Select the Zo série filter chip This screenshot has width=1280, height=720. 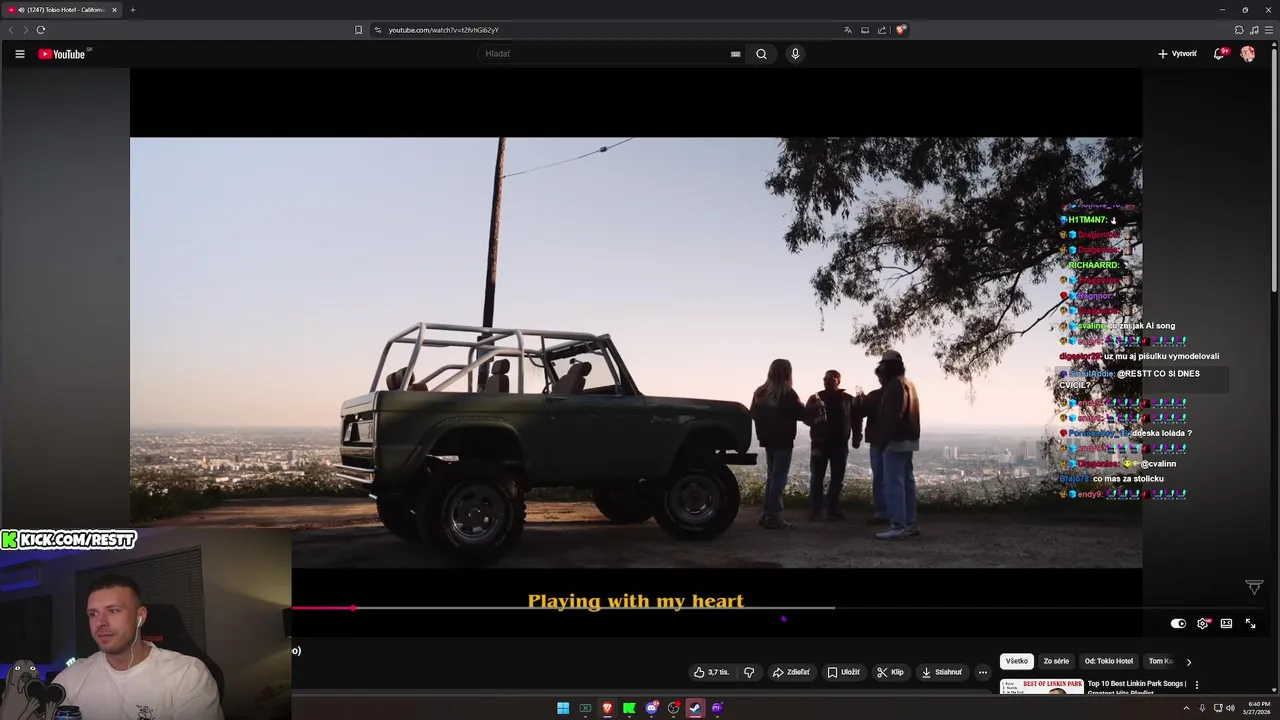pyautogui.click(x=1056, y=661)
